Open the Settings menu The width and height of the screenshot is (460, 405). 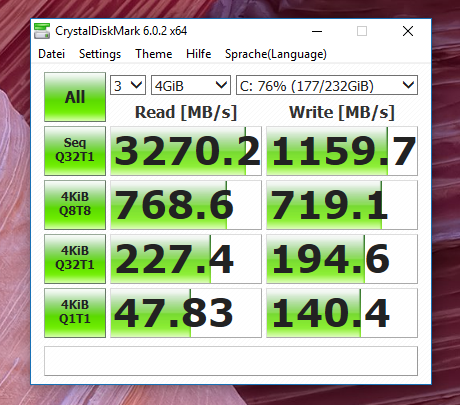pyautogui.click(x=100, y=54)
